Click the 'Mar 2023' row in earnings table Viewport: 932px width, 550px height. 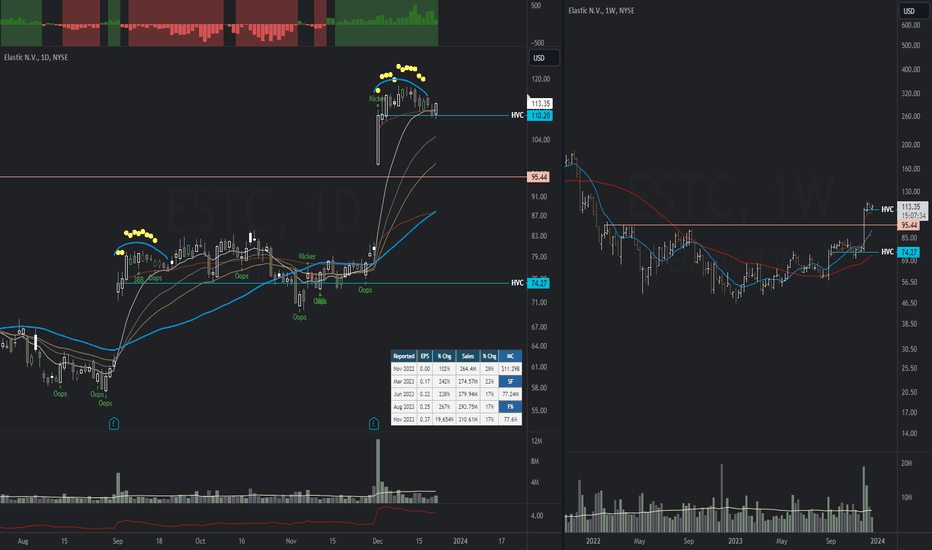pos(456,381)
